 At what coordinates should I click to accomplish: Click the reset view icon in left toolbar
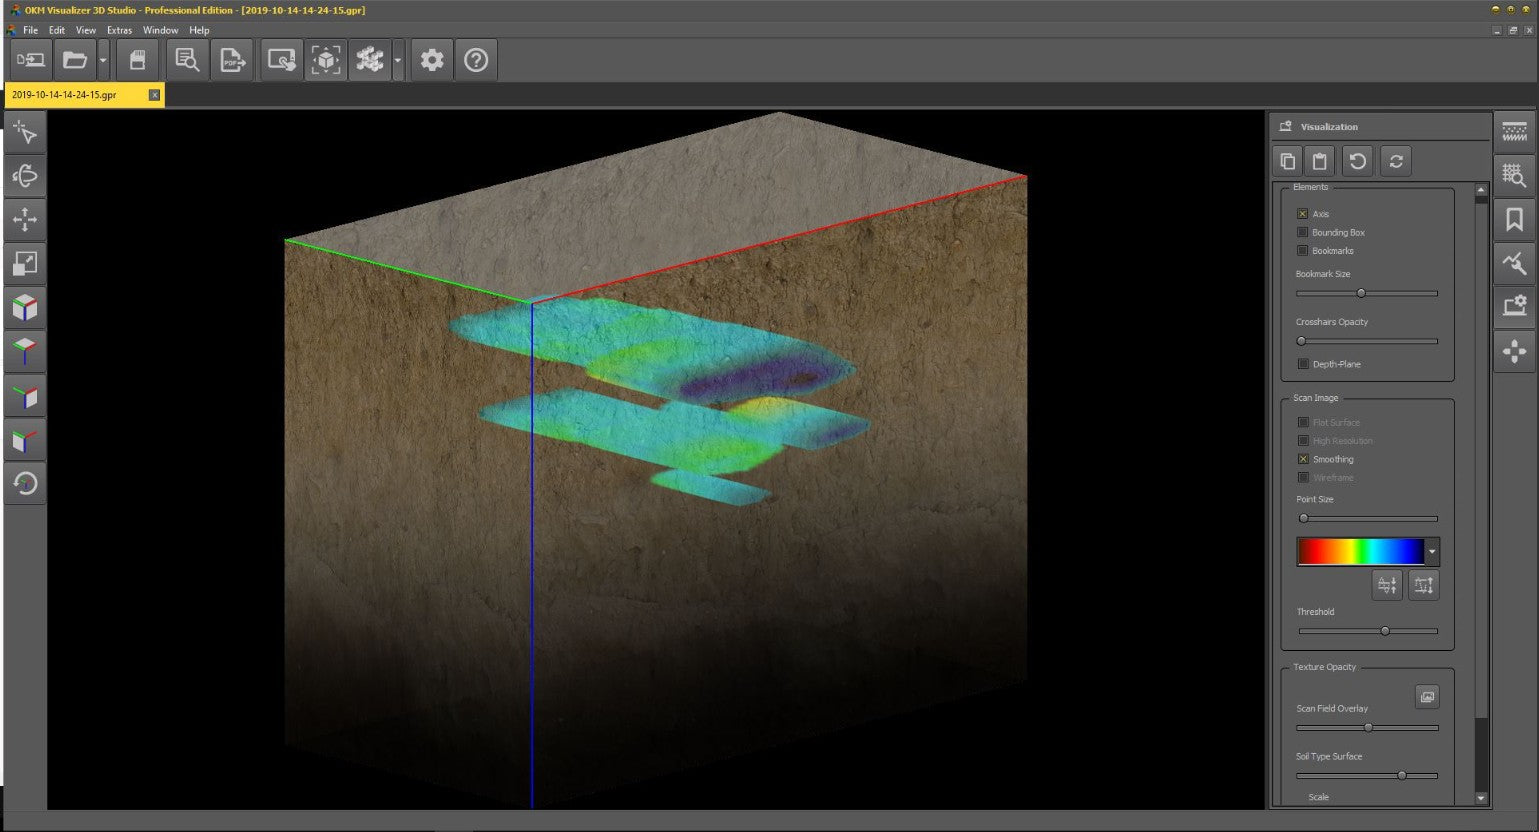(25, 484)
